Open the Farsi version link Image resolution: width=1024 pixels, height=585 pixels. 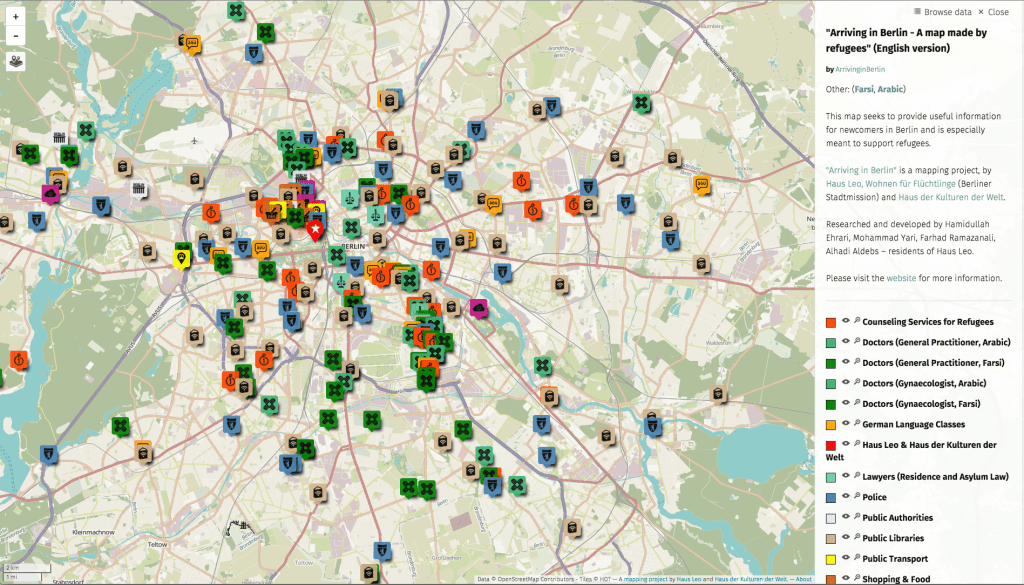pos(865,89)
